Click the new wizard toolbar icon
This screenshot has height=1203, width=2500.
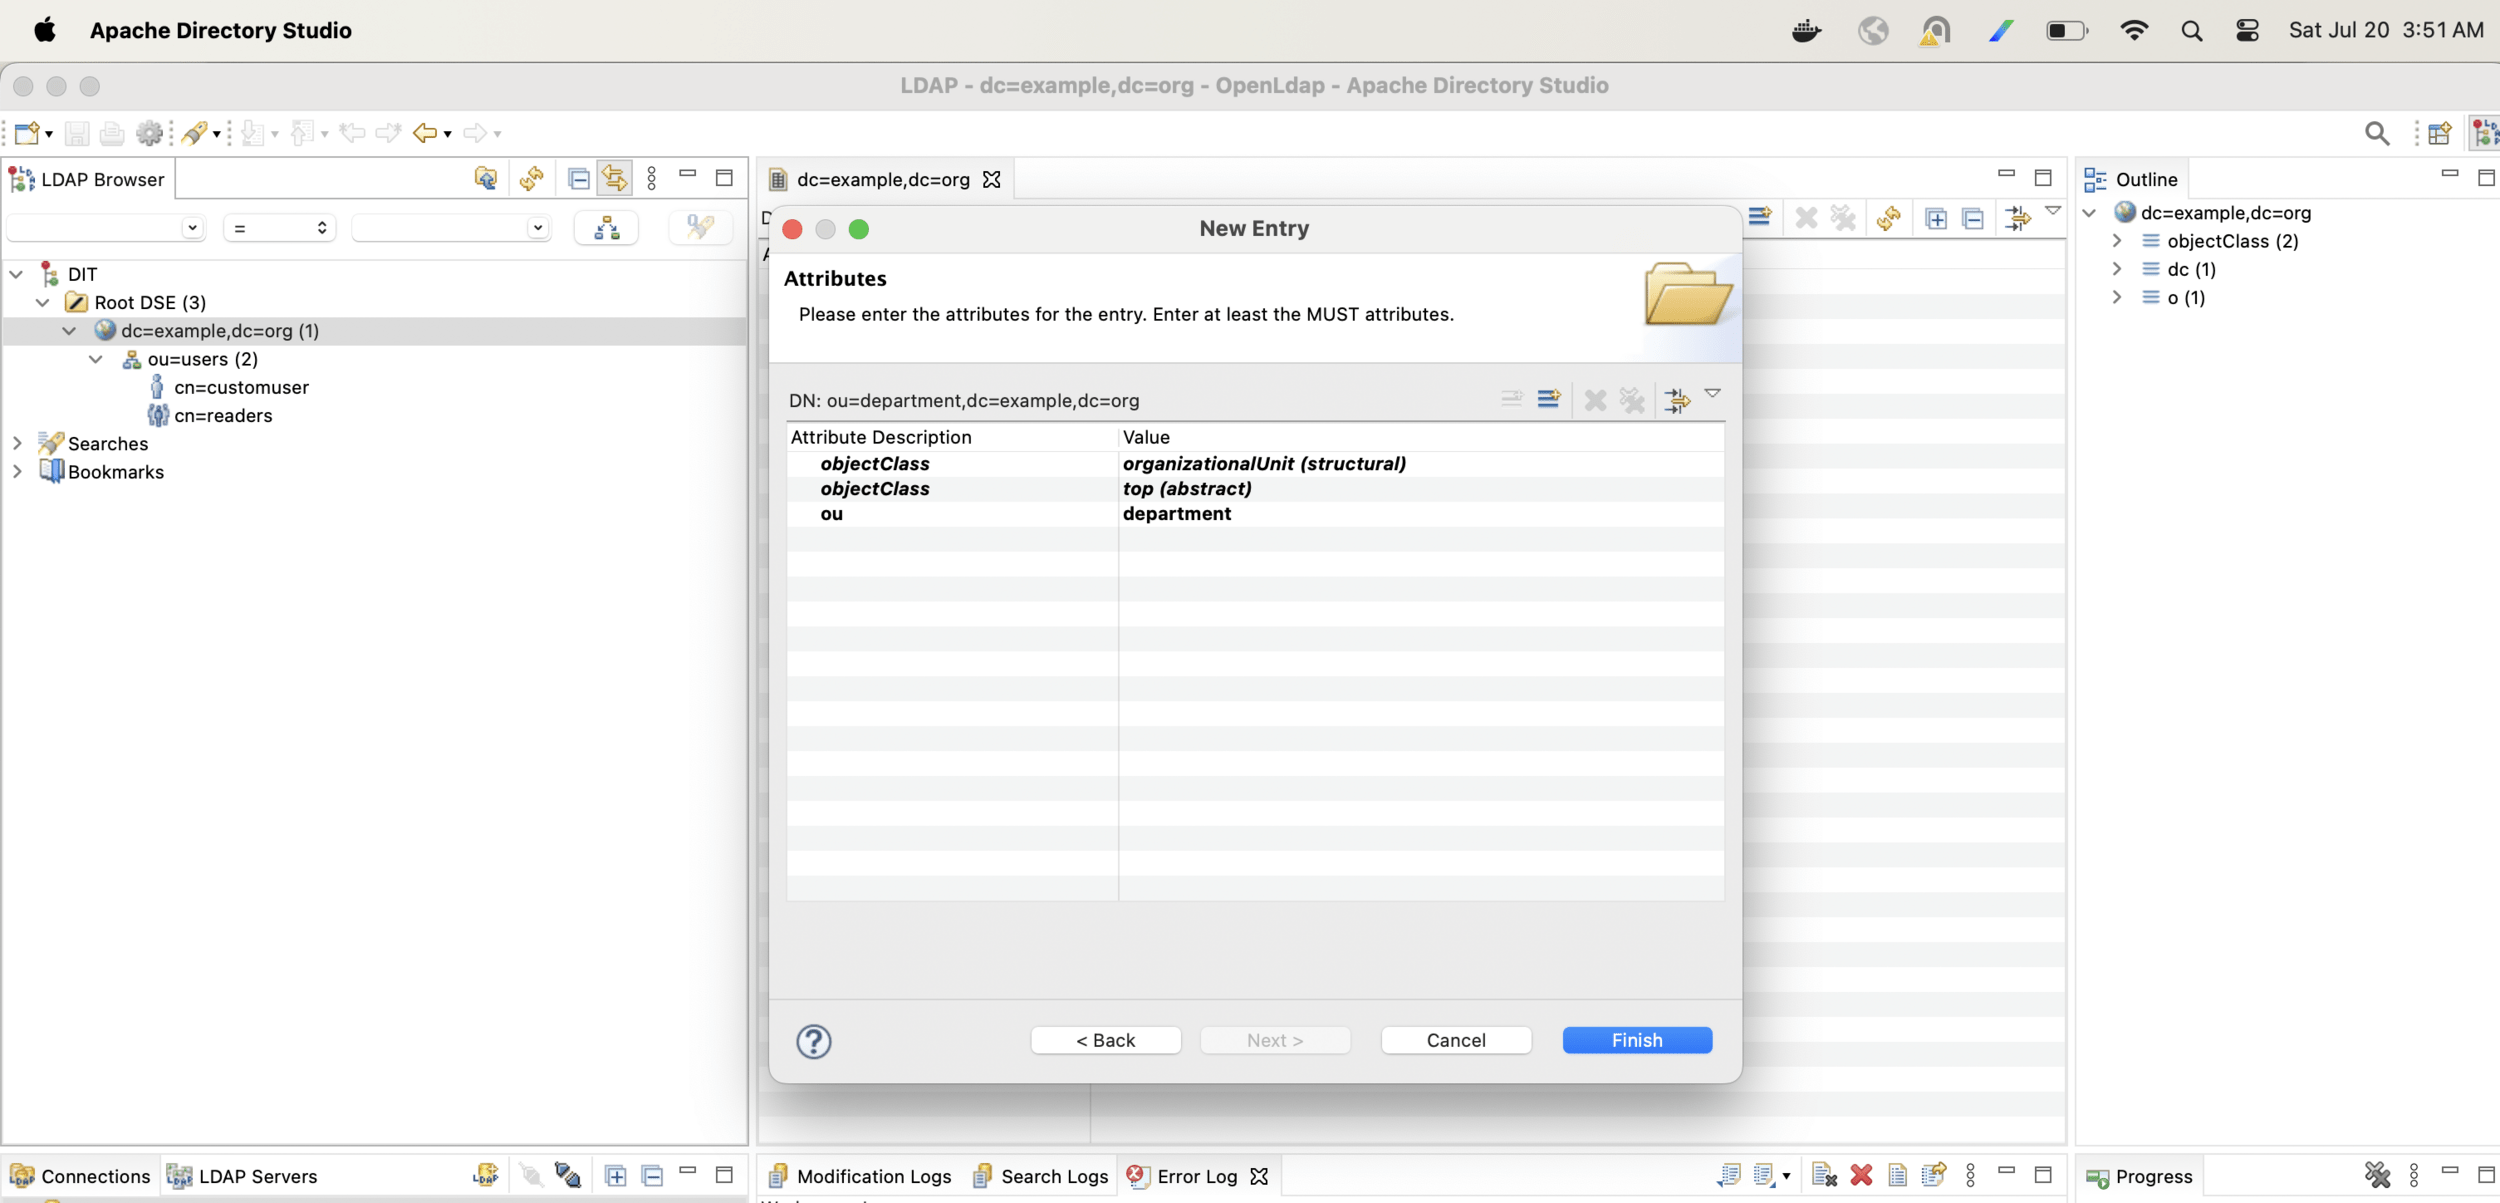27,133
